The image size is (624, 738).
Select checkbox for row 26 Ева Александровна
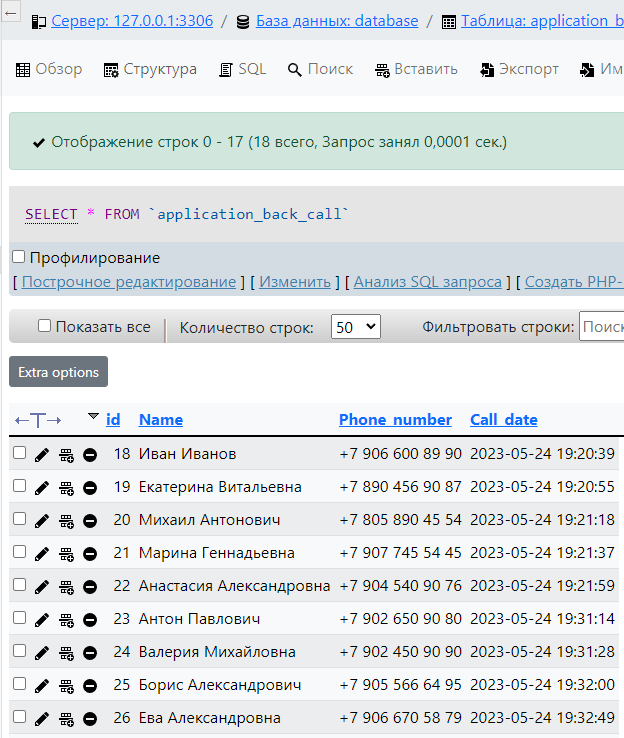(x=19, y=716)
